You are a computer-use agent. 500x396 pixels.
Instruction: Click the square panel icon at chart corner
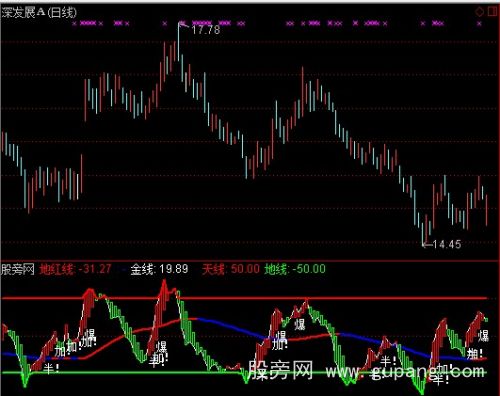pos(492,12)
